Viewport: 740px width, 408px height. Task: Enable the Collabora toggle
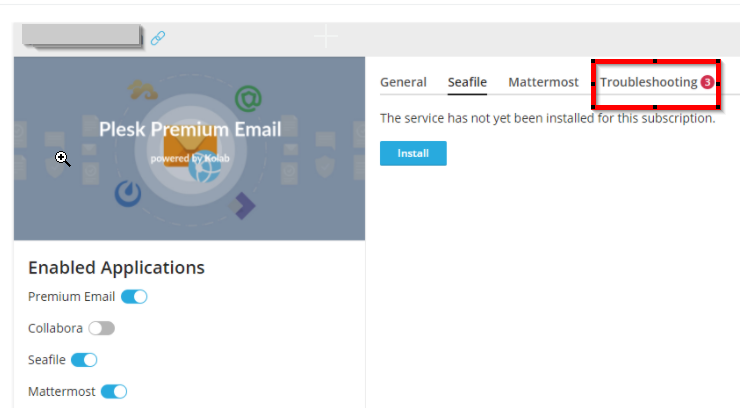click(x=101, y=328)
